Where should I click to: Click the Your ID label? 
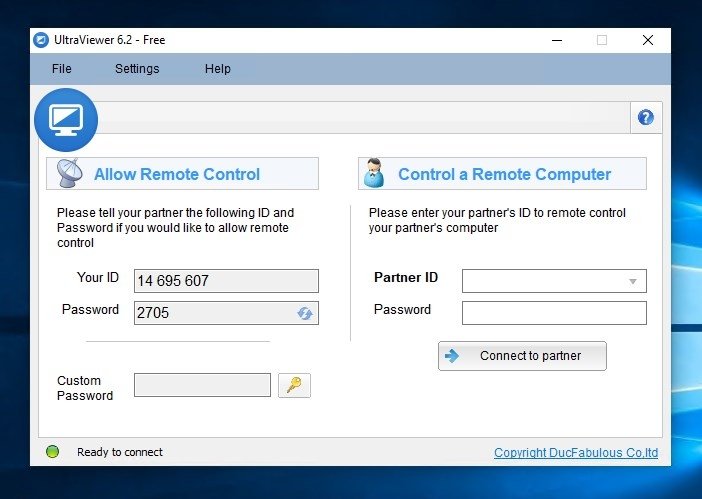98,277
